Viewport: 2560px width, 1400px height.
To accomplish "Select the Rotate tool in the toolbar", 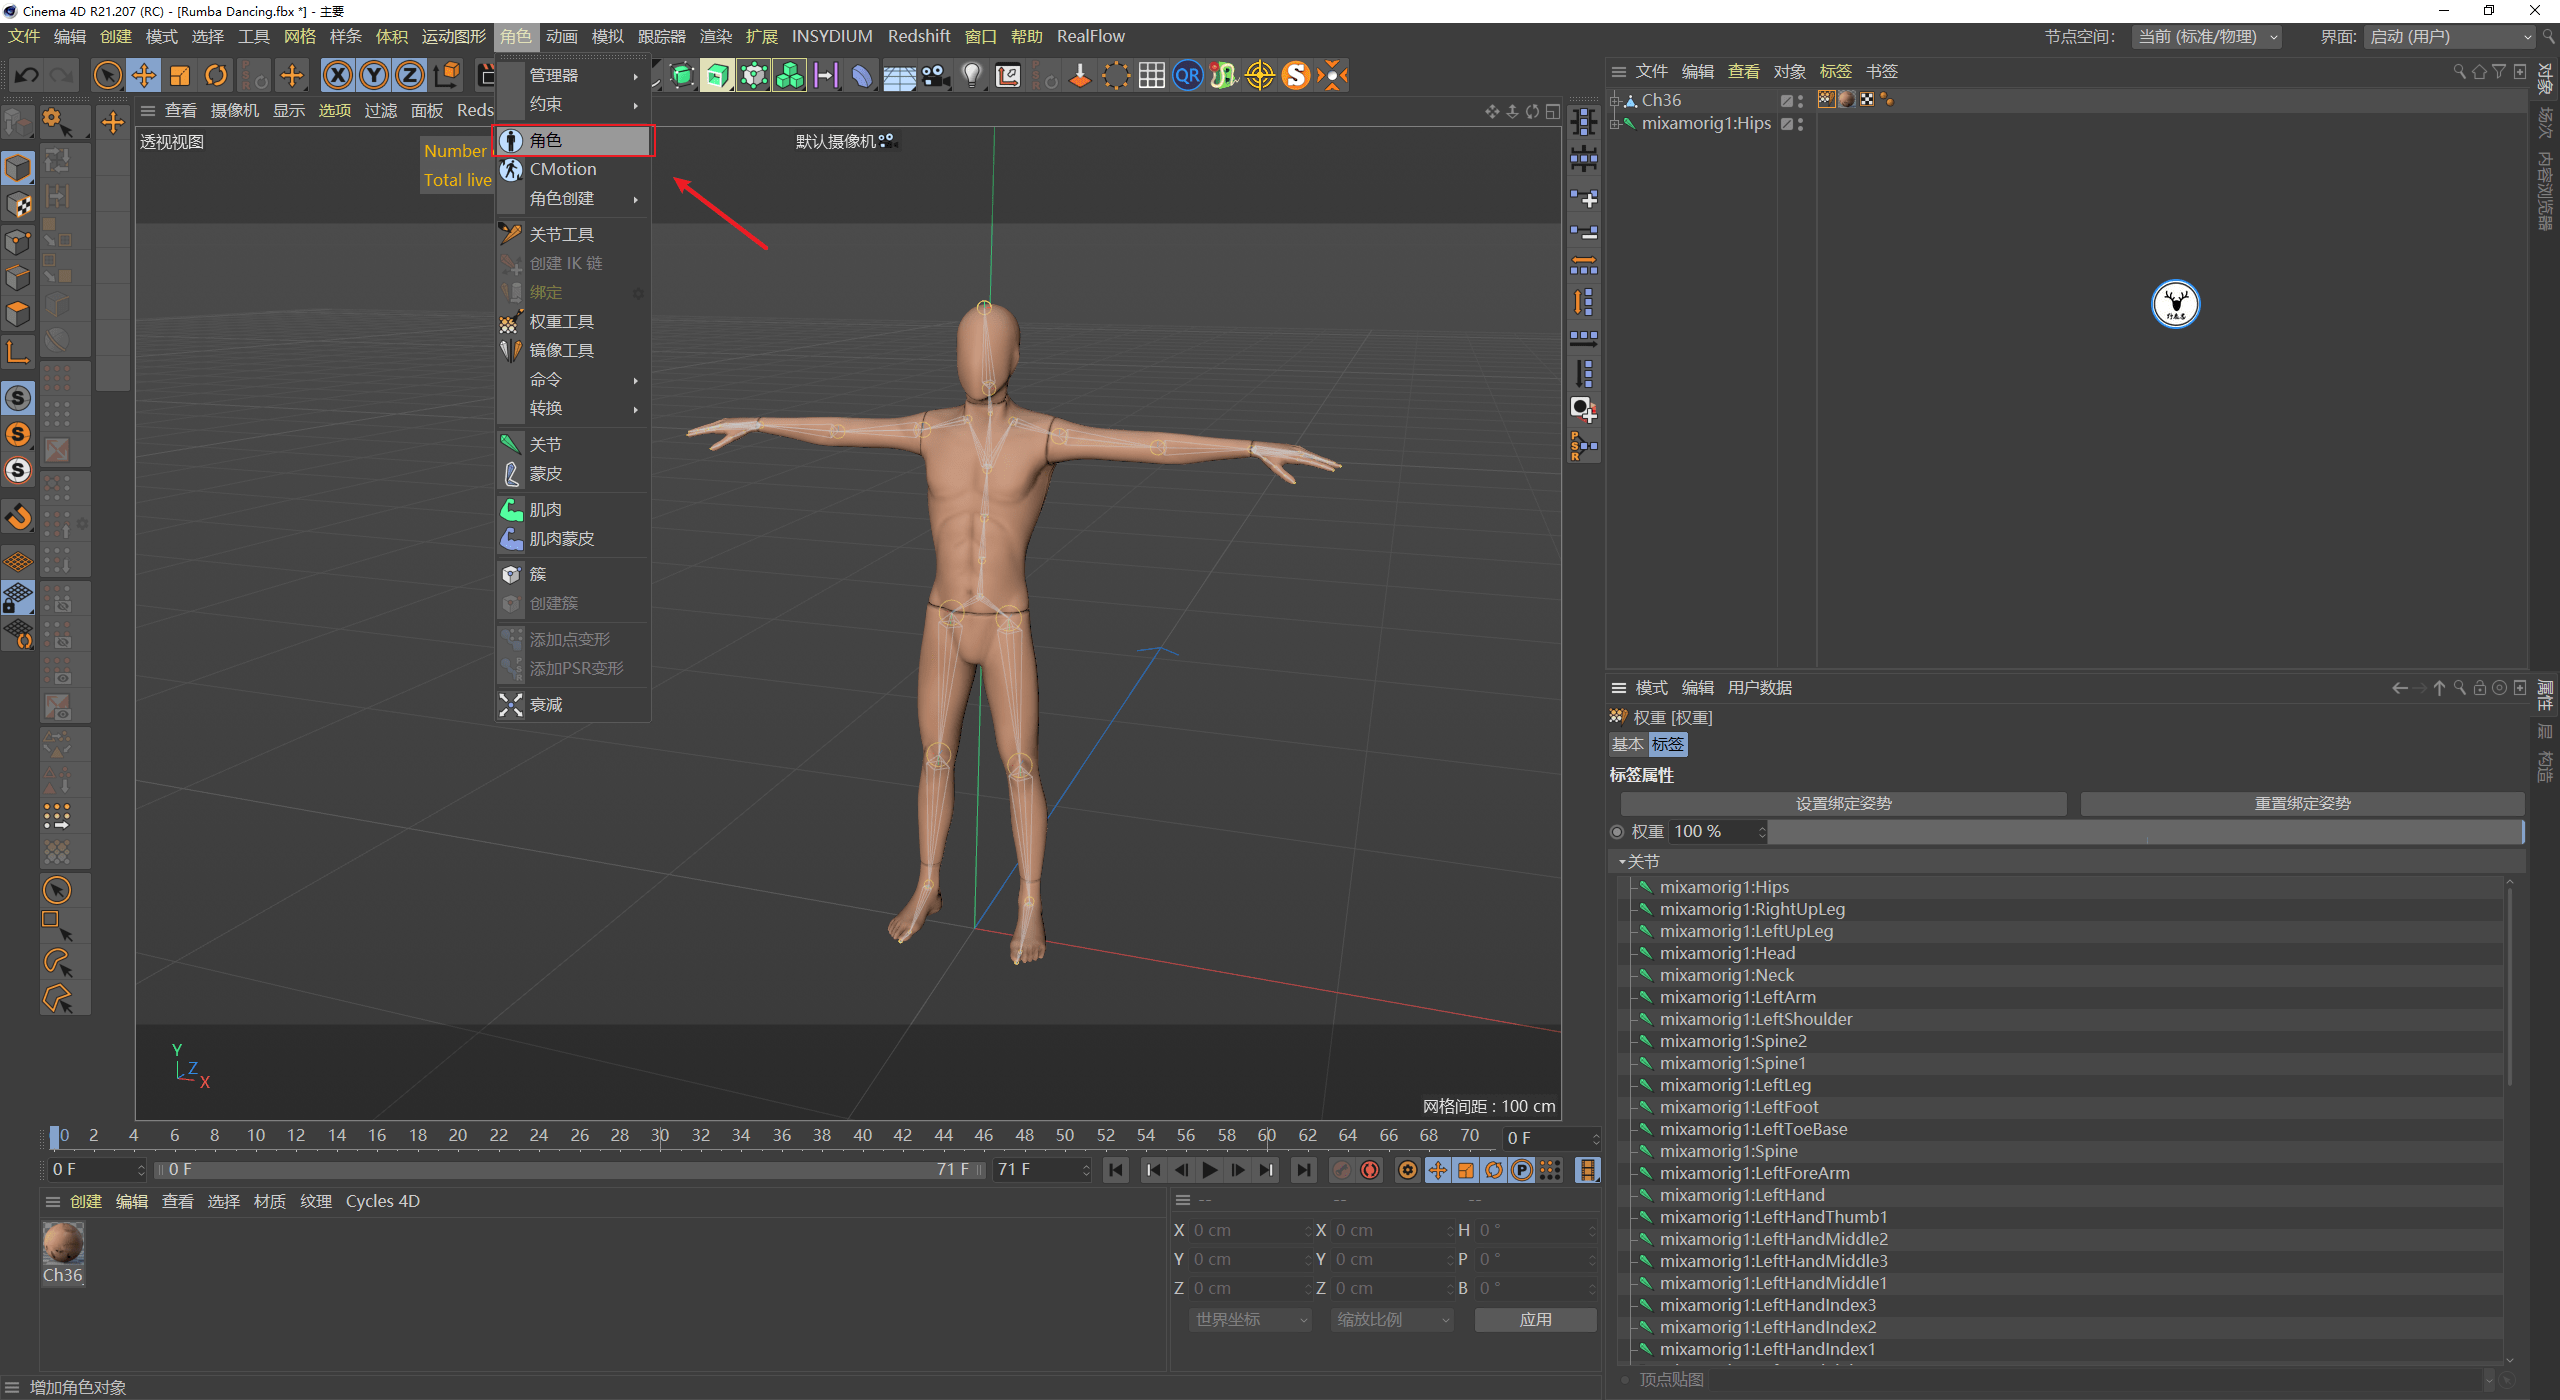I will (216, 75).
